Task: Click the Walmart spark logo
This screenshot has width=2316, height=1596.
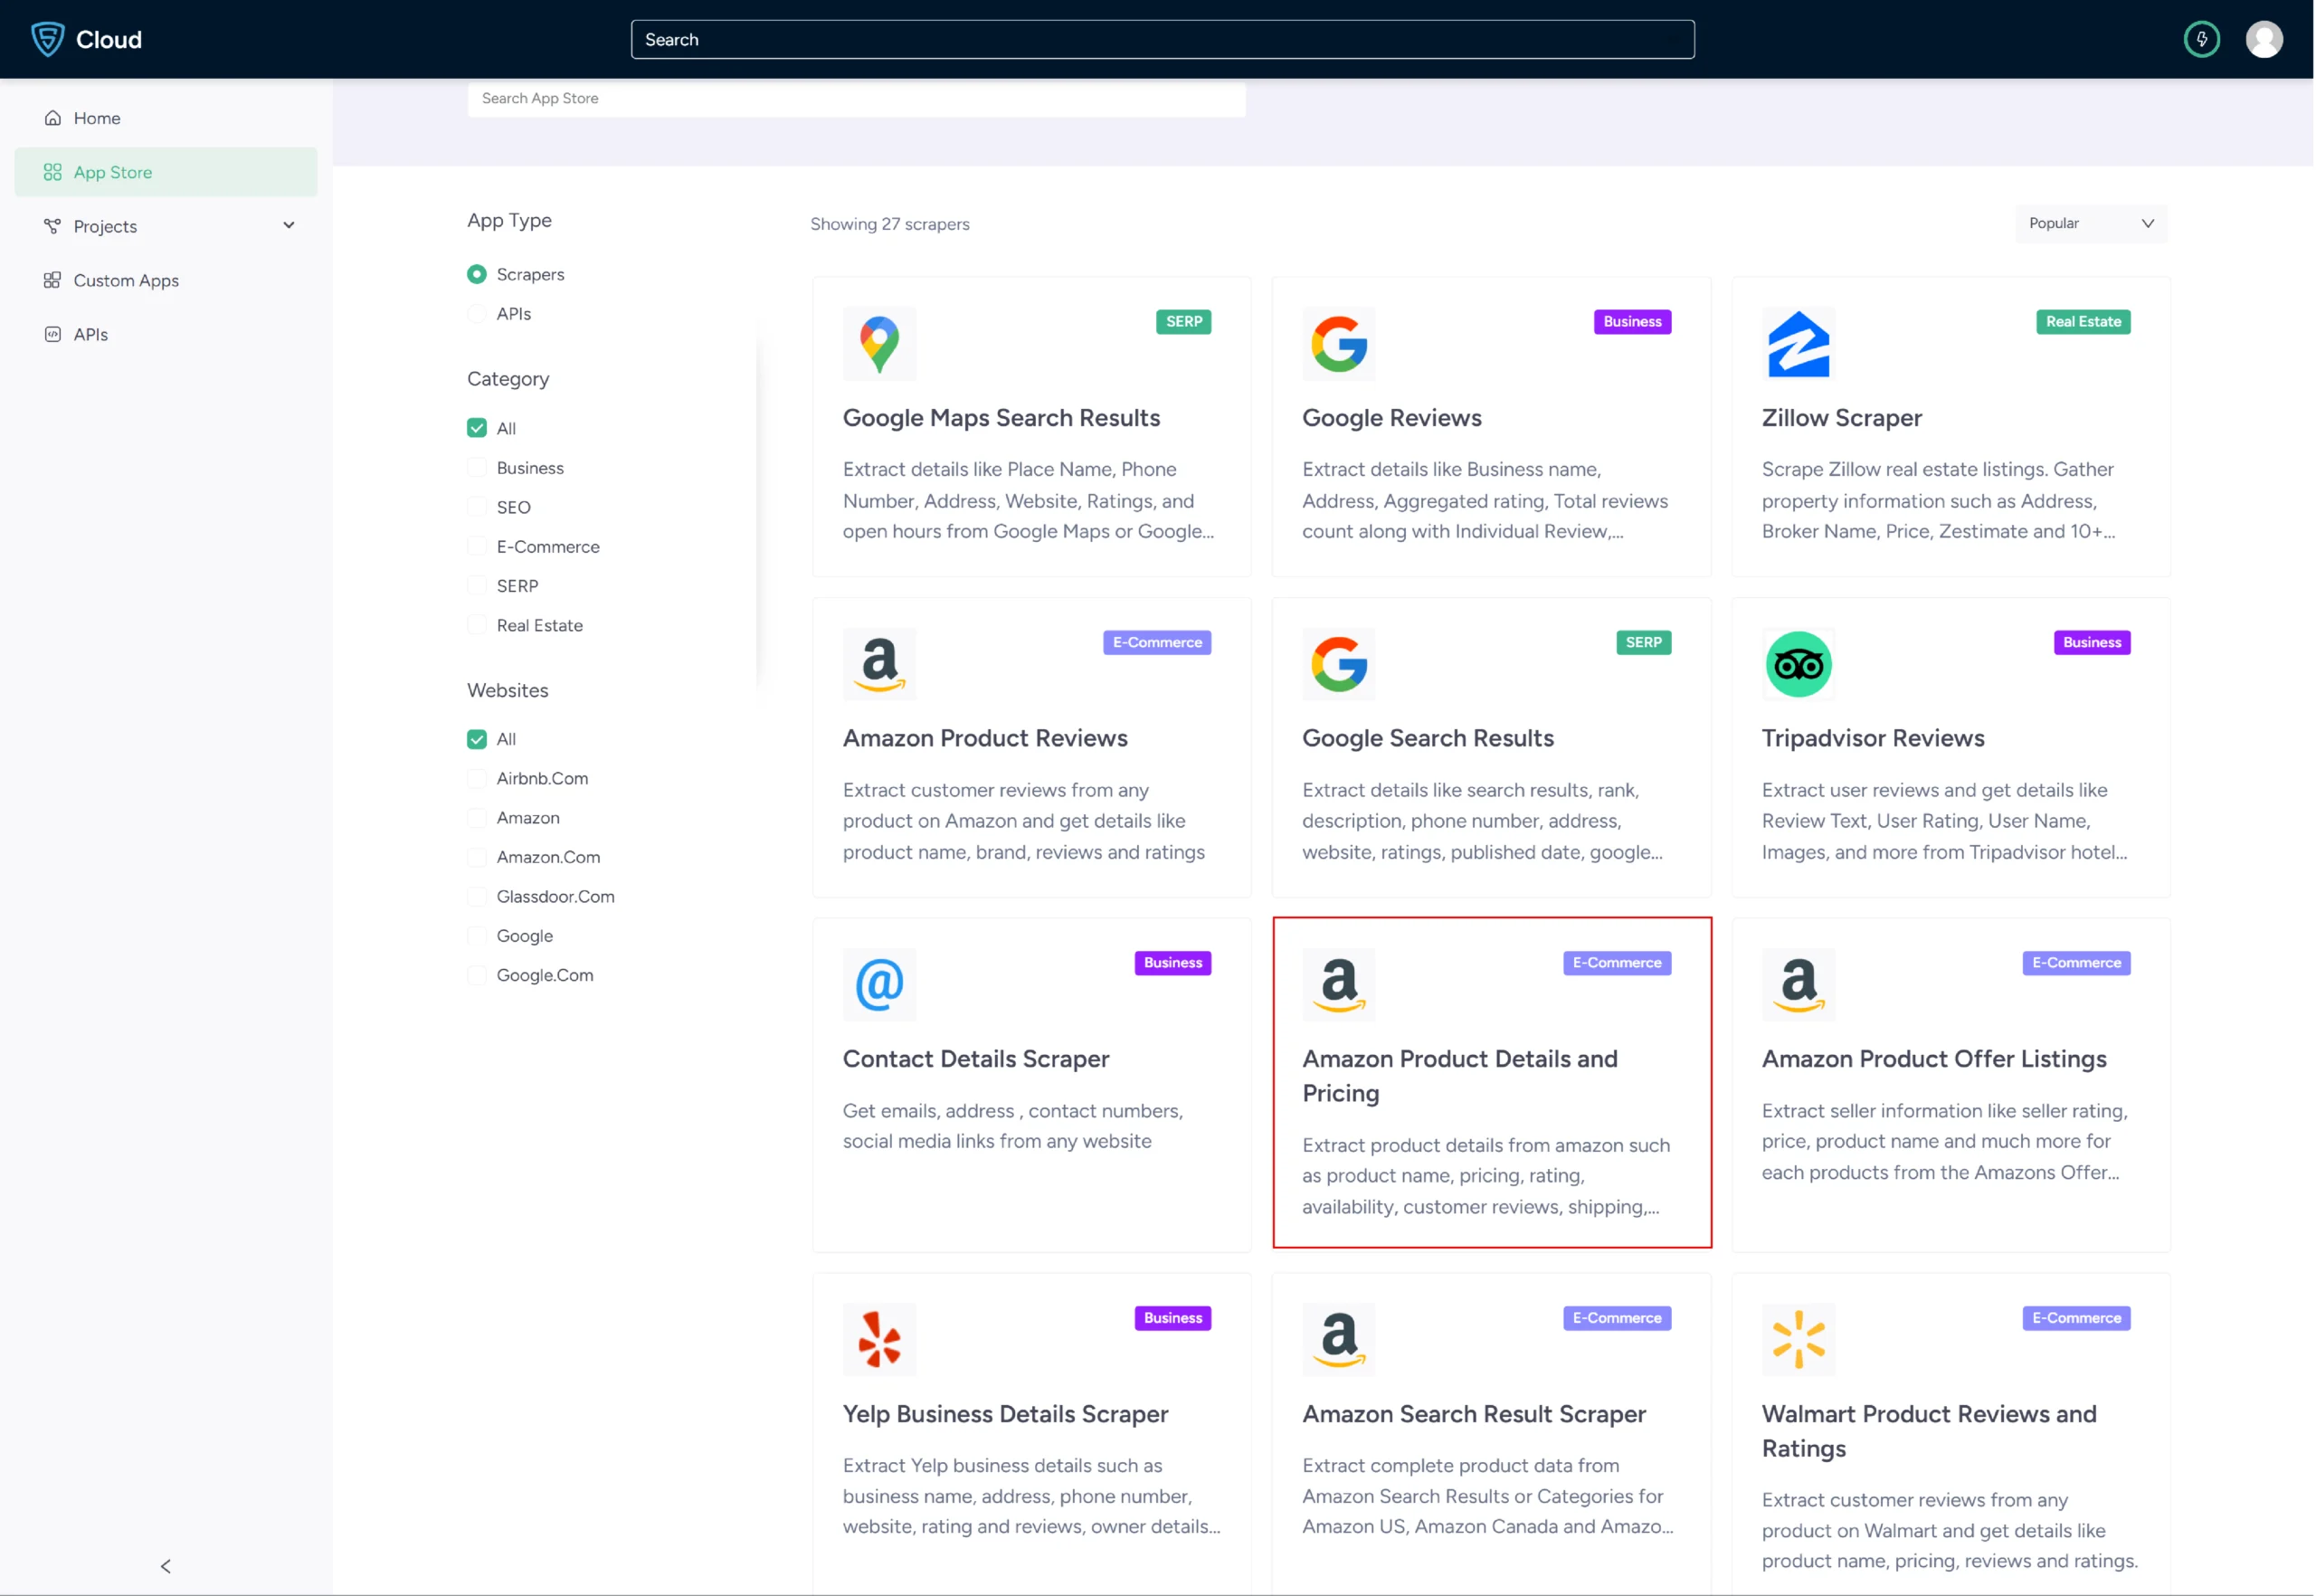Action: (1798, 1340)
